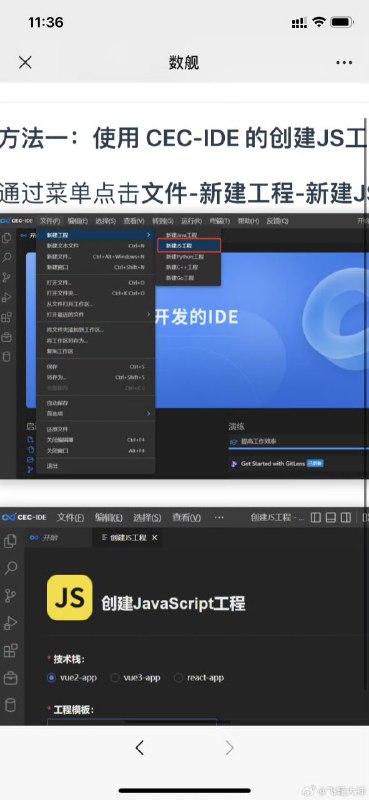The height and width of the screenshot is (800, 369).
Task: Tap the browser forward arrow
Action: (x=229, y=748)
